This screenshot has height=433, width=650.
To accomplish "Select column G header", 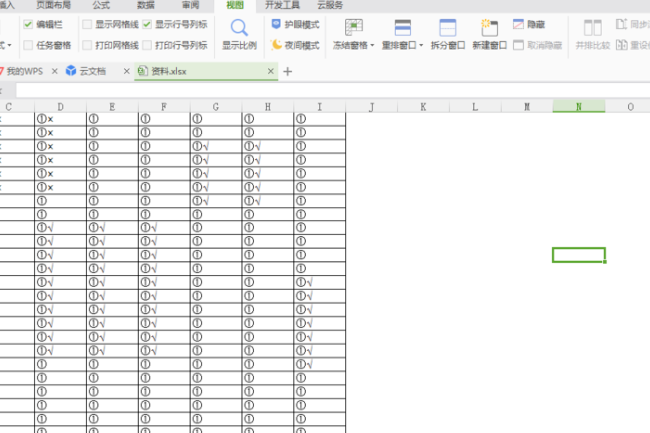I will (216, 107).
